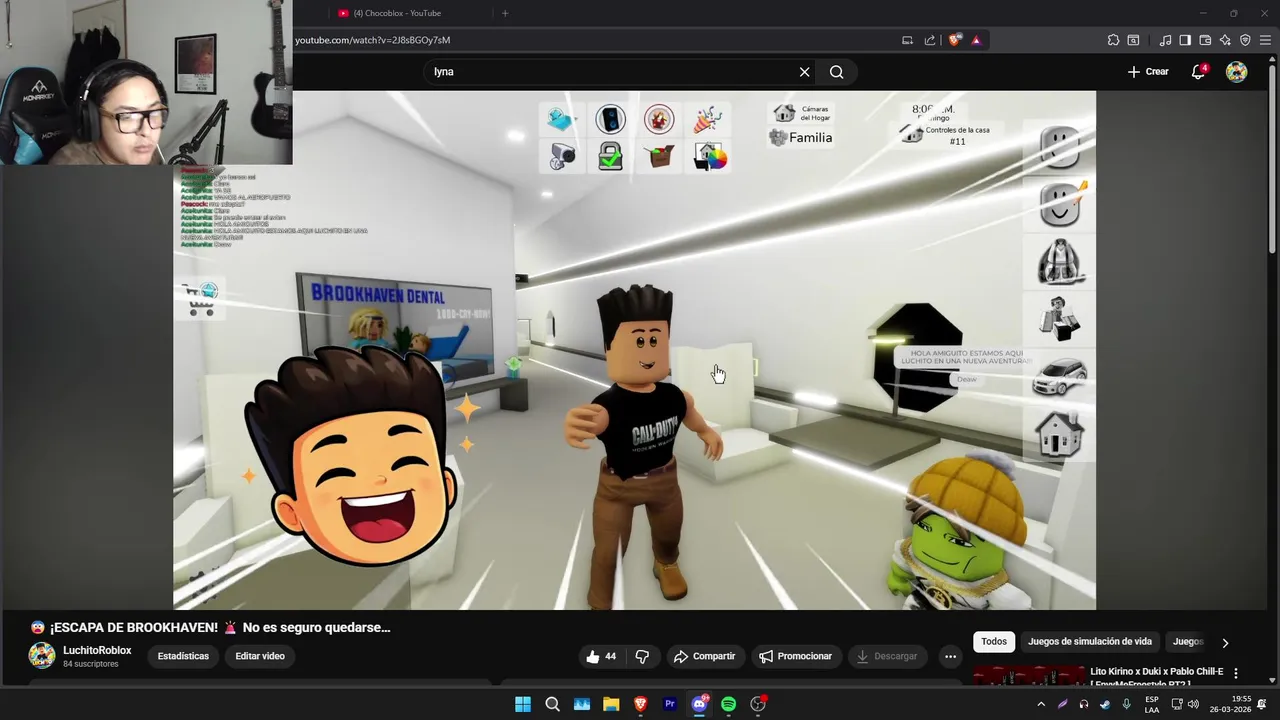
Task: Open Brave Leo AI sparkle icon
Action: pos(1225,40)
